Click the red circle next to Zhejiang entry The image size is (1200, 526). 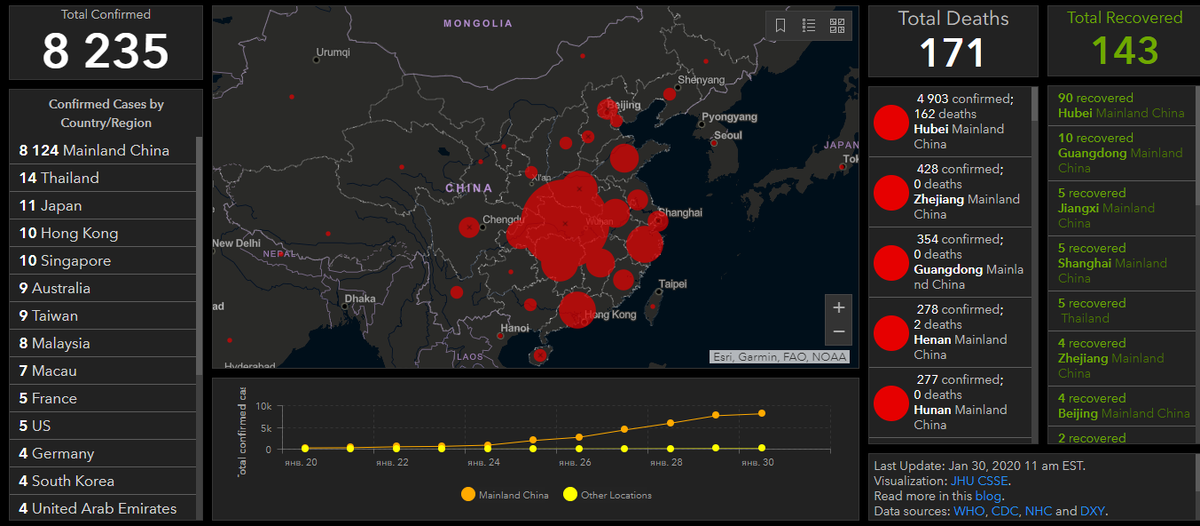(890, 192)
